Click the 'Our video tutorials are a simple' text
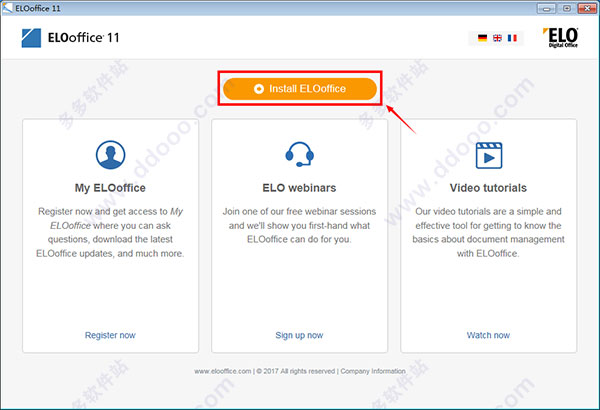Screen dimensions: 600x410 point(488,232)
